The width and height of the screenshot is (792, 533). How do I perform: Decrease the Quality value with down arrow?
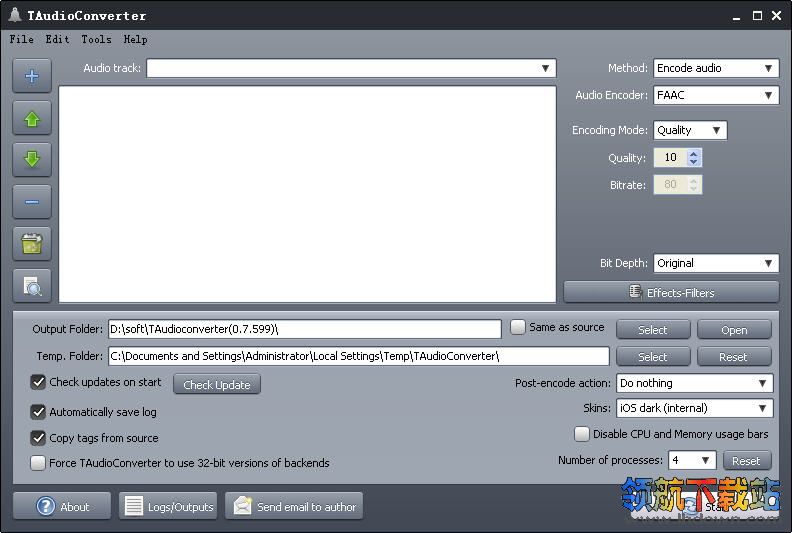pyautogui.click(x=694, y=162)
